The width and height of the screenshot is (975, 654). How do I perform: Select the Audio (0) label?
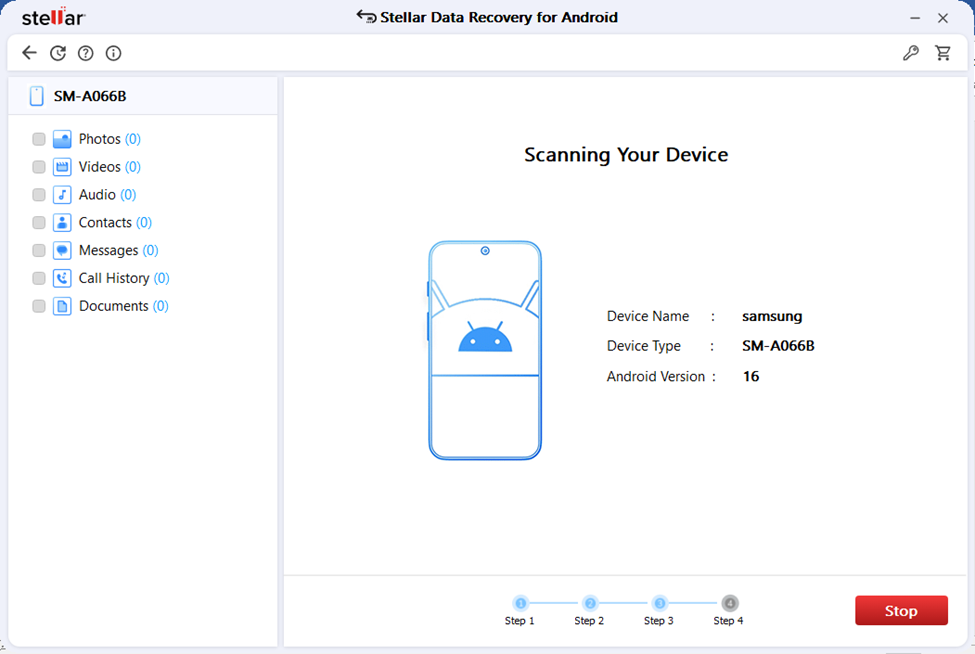107,195
